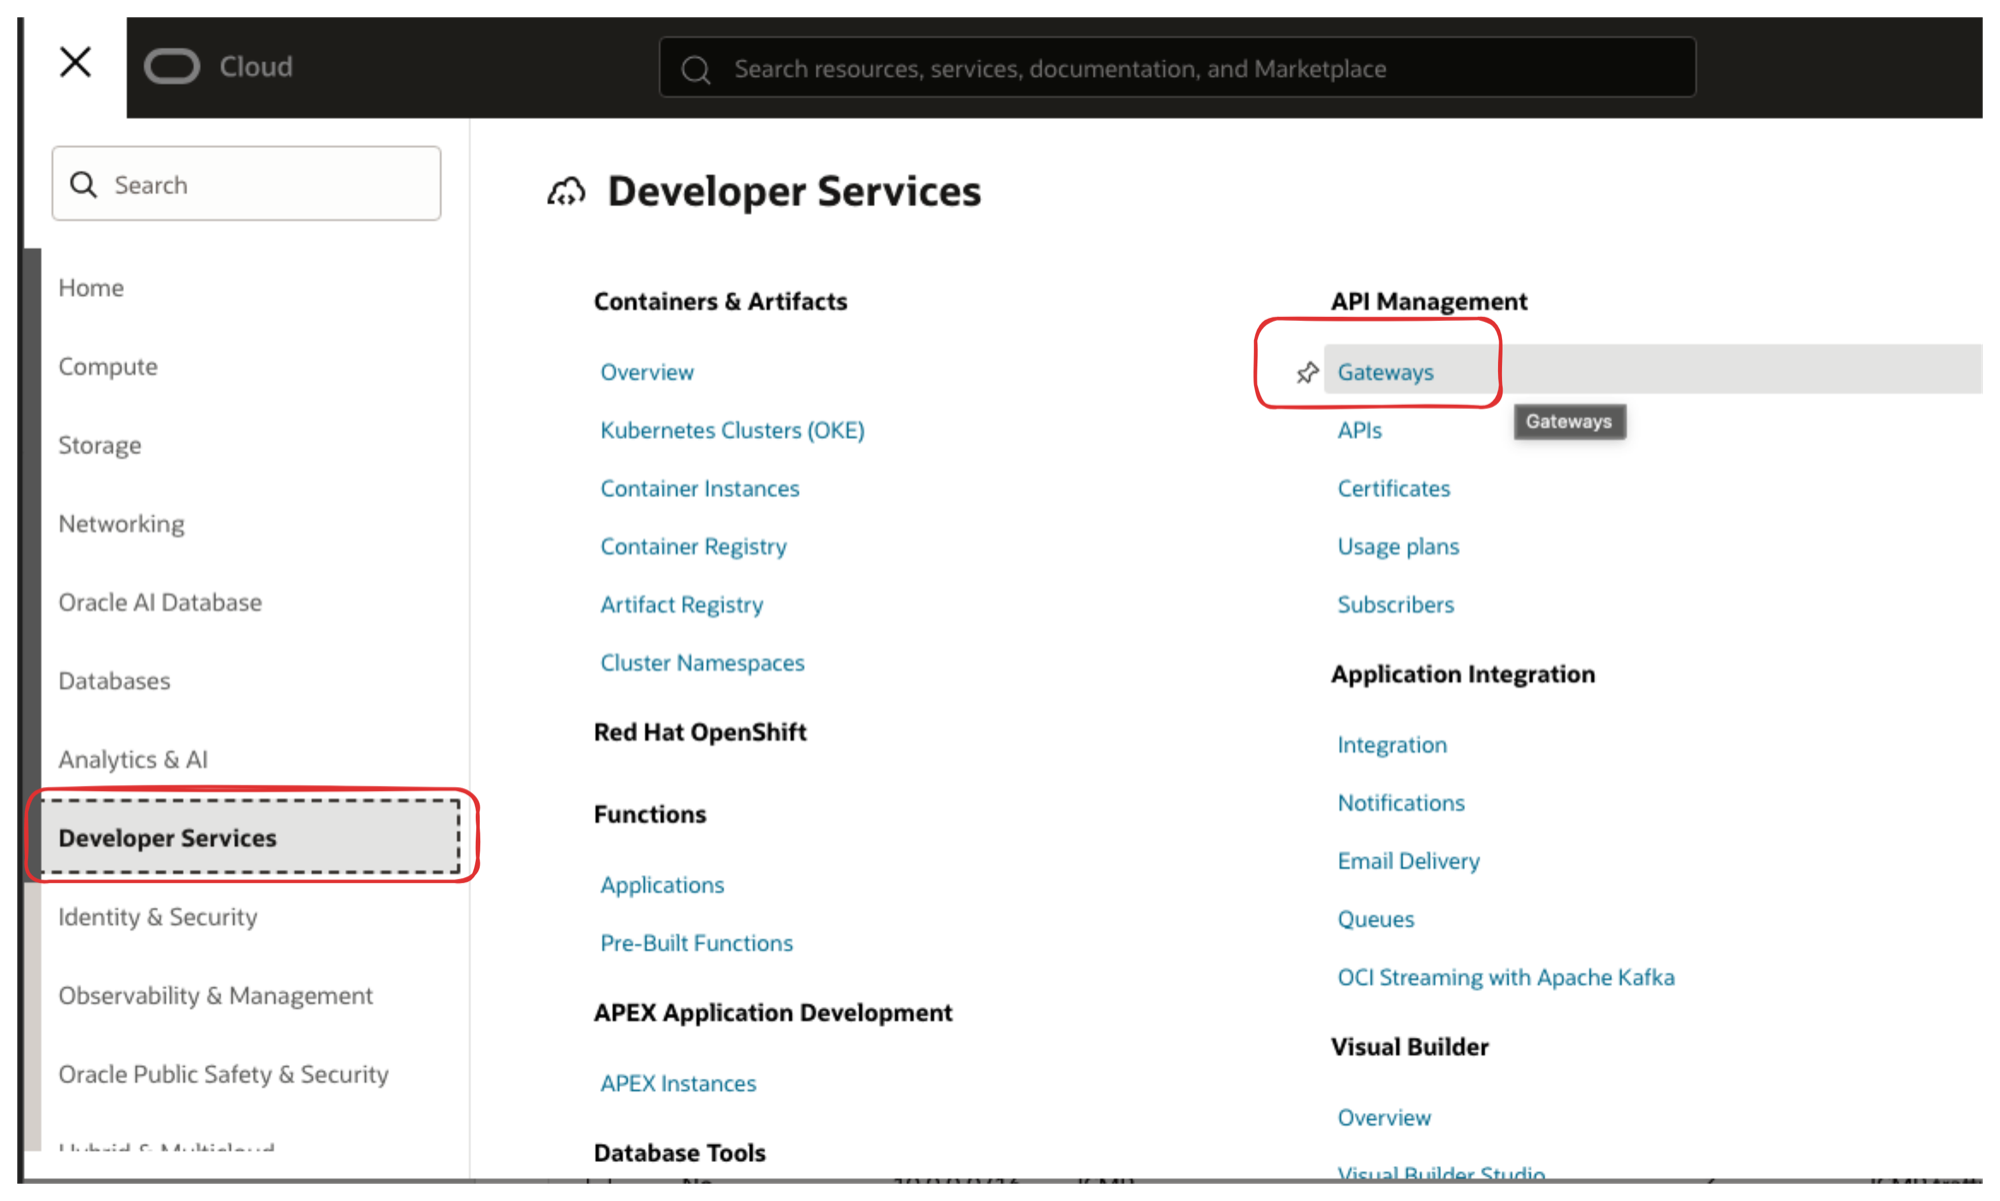Focus the sidebar Search input
The image size is (2000, 1201).
246,184
